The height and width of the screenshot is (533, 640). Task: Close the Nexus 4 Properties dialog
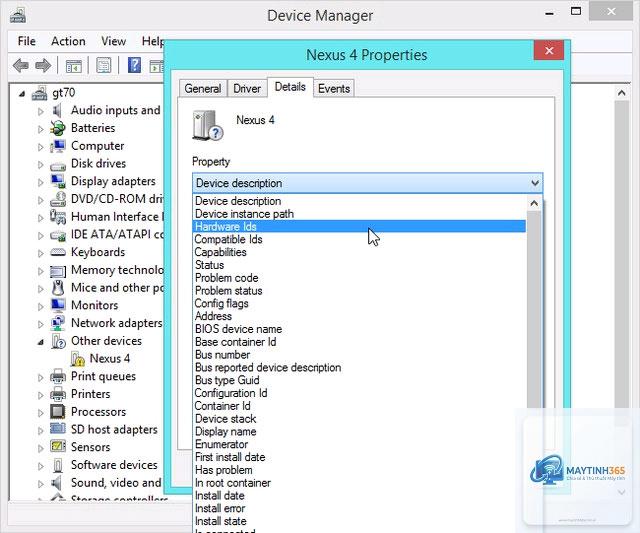[x=549, y=51]
